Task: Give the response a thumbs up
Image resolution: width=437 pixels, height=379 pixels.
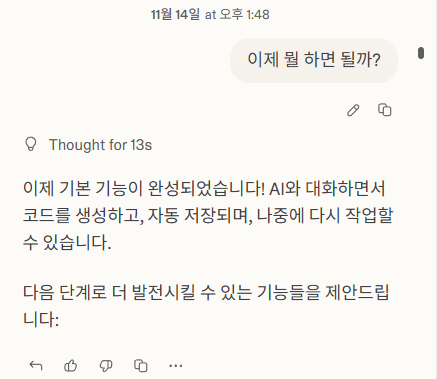Action: [70, 366]
